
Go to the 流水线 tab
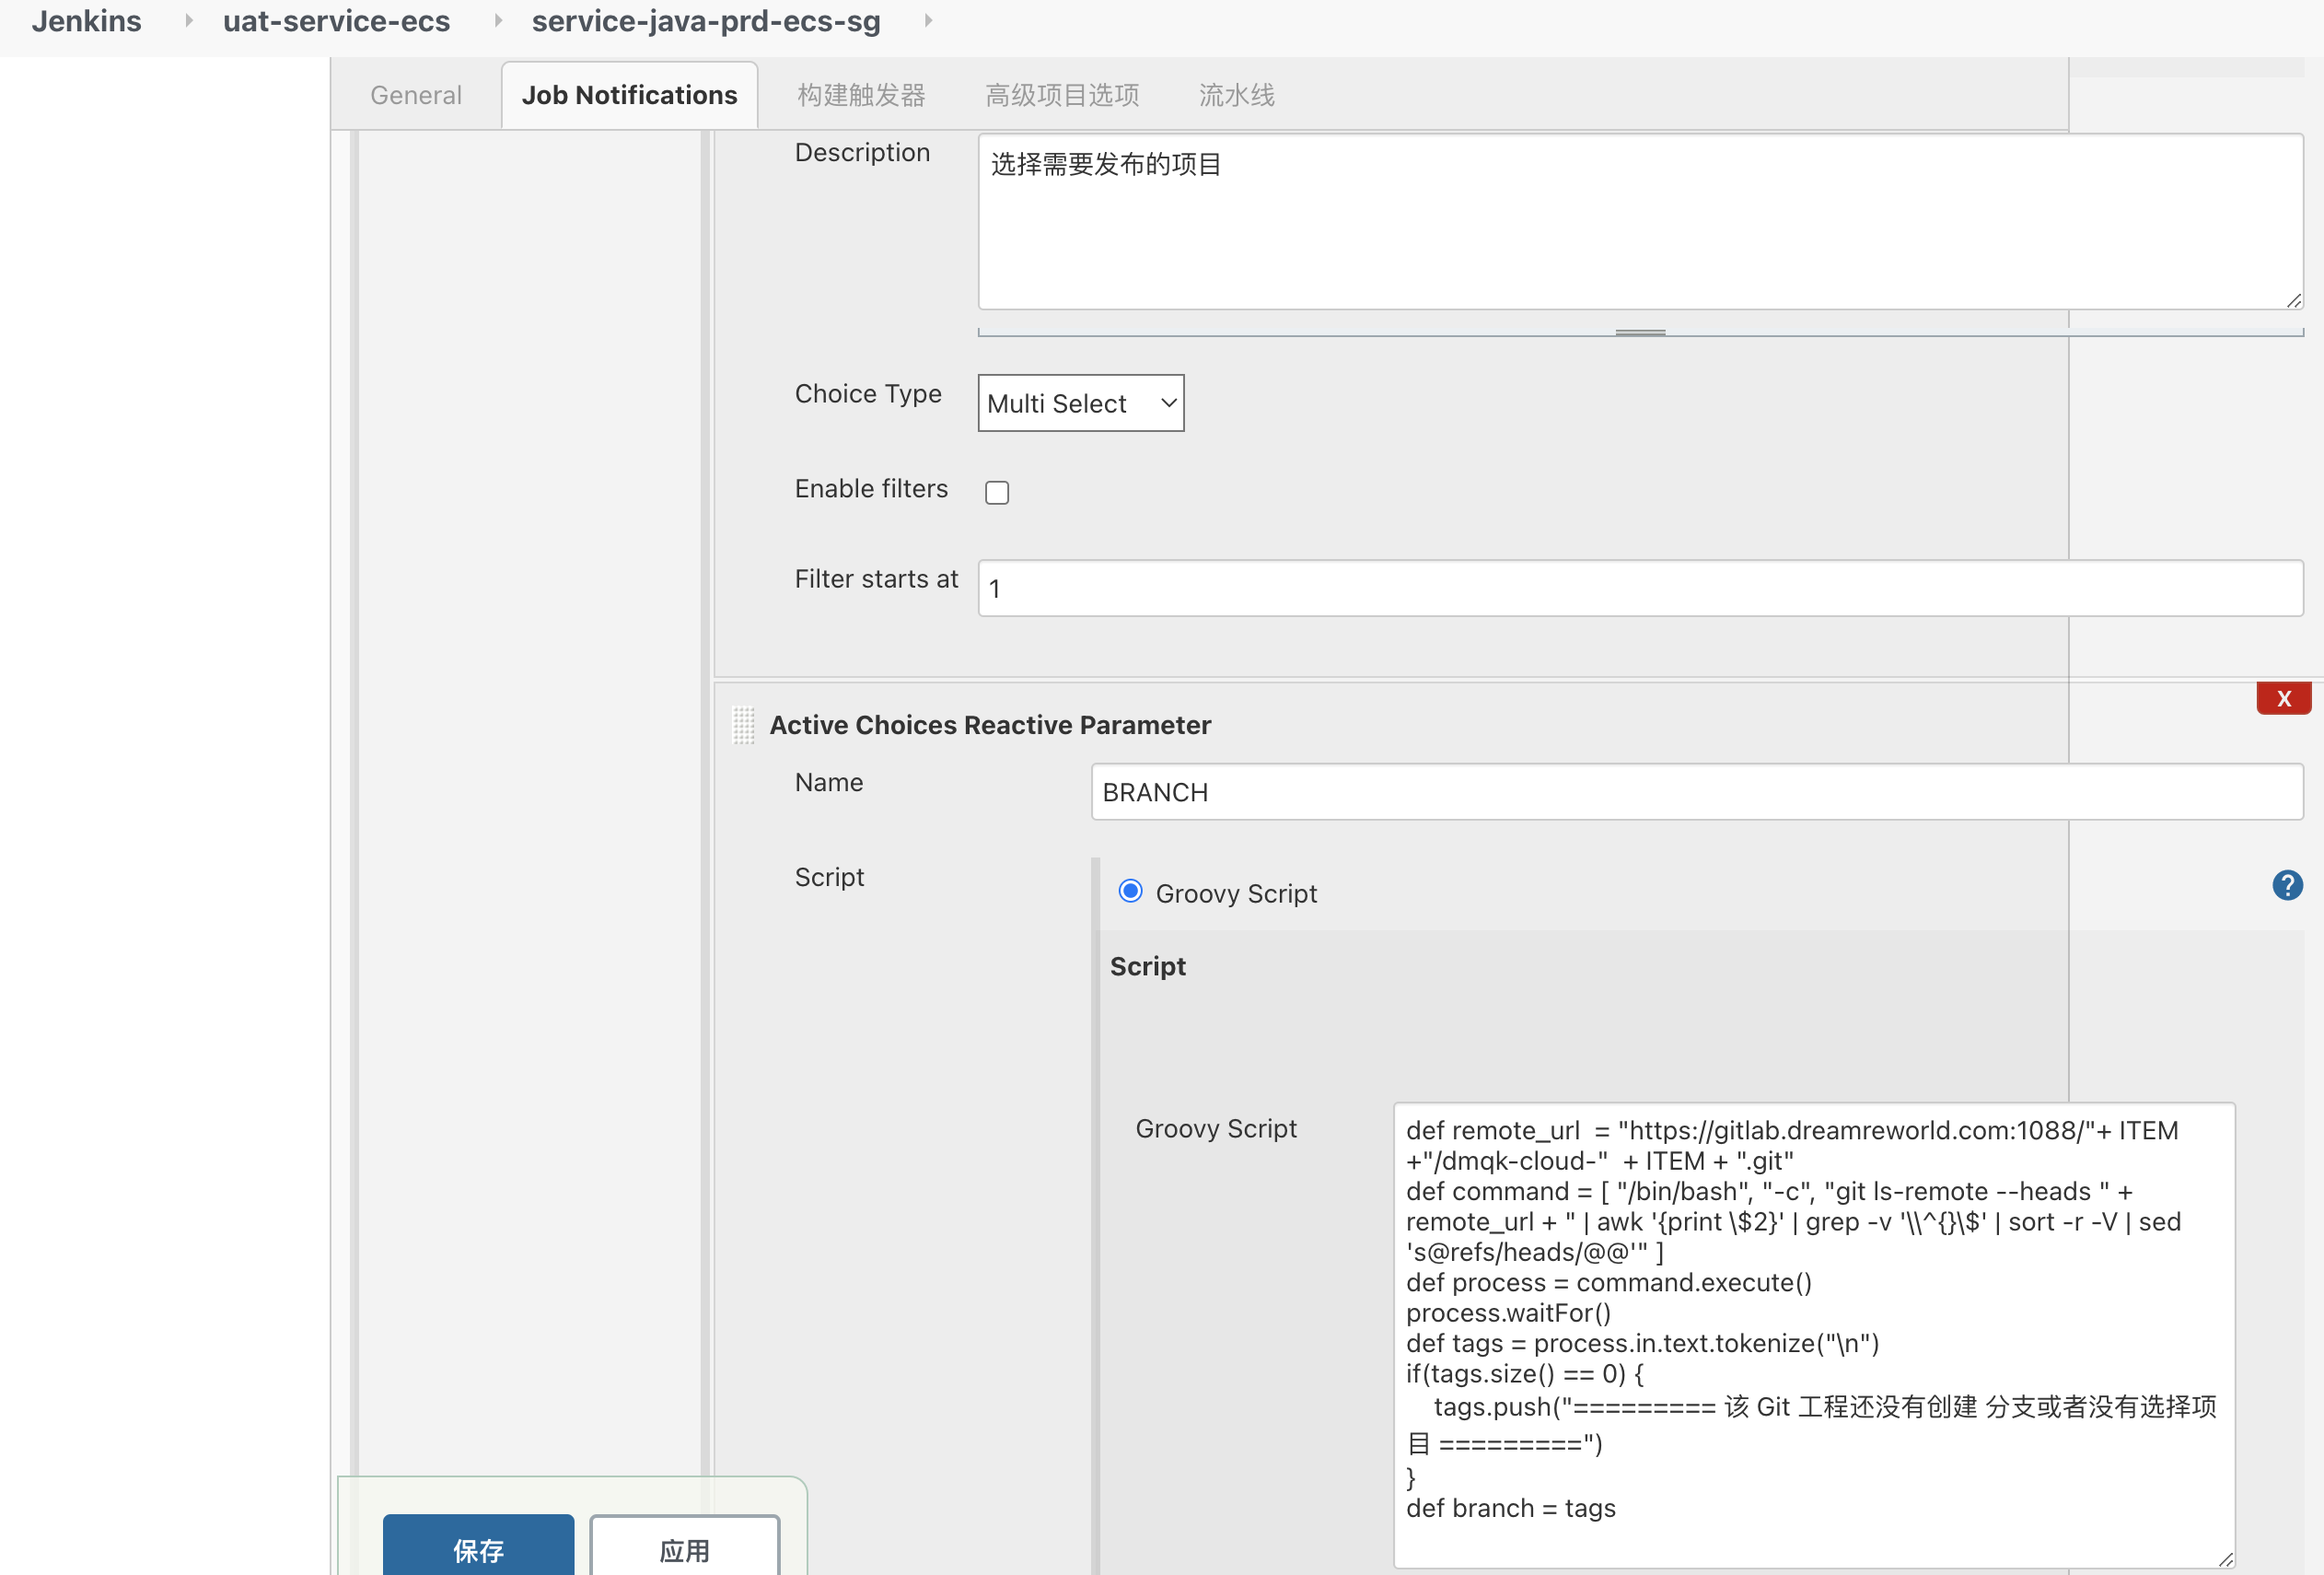1236,95
